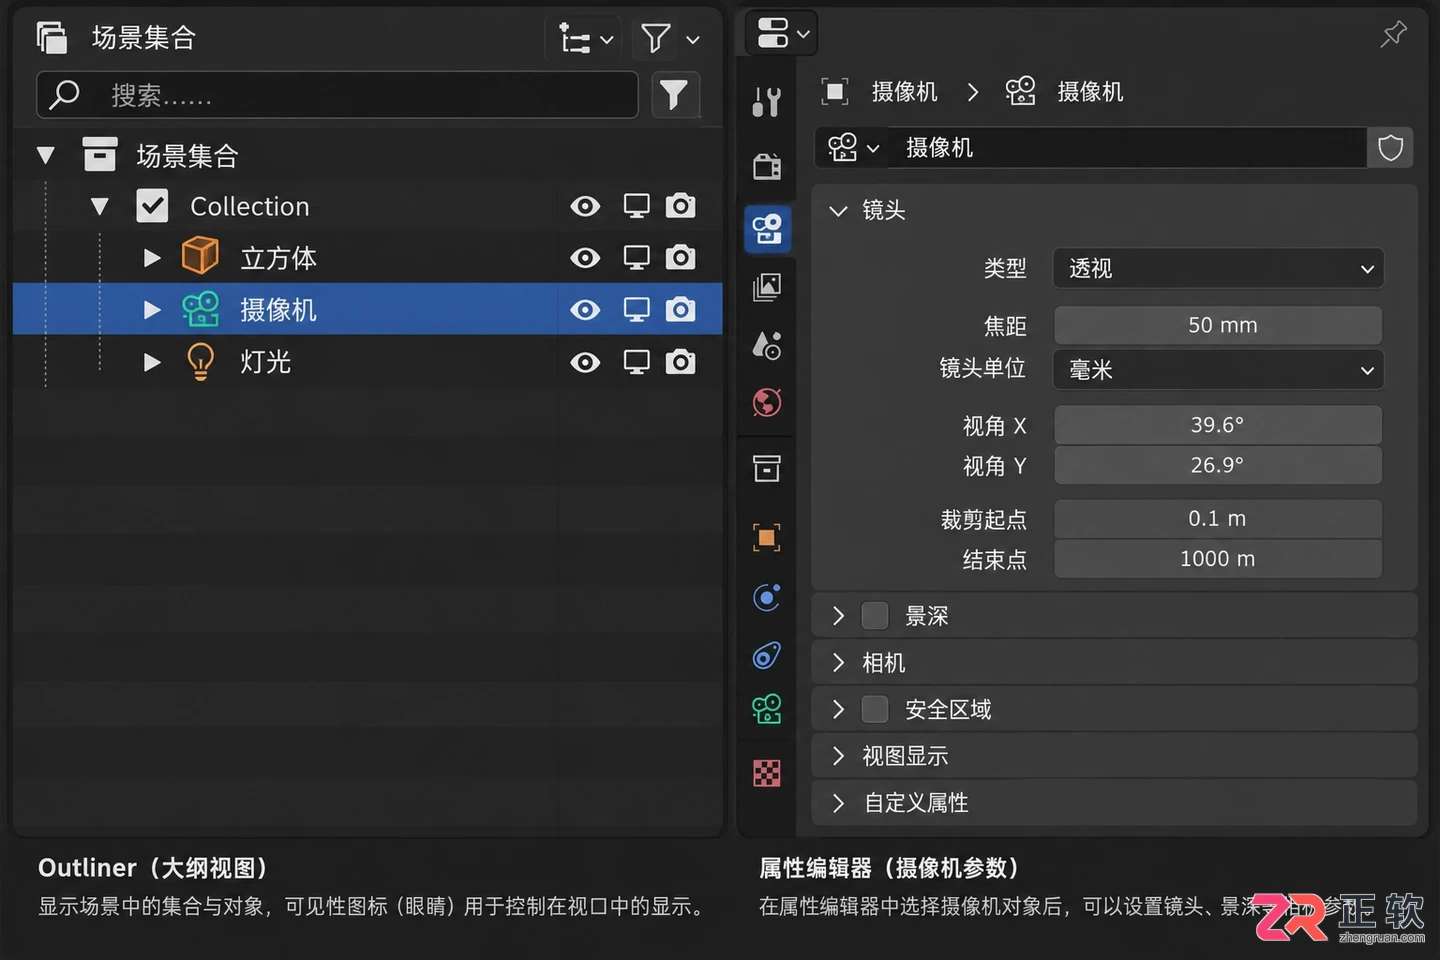Select the 灯光 light bulb icon
Image resolution: width=1440 pixels, height=960 pixels.
coord(201,361)
